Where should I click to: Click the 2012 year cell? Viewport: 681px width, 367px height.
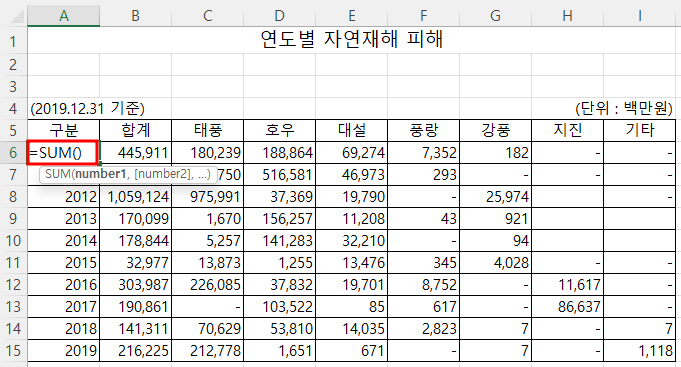(64, 196)
